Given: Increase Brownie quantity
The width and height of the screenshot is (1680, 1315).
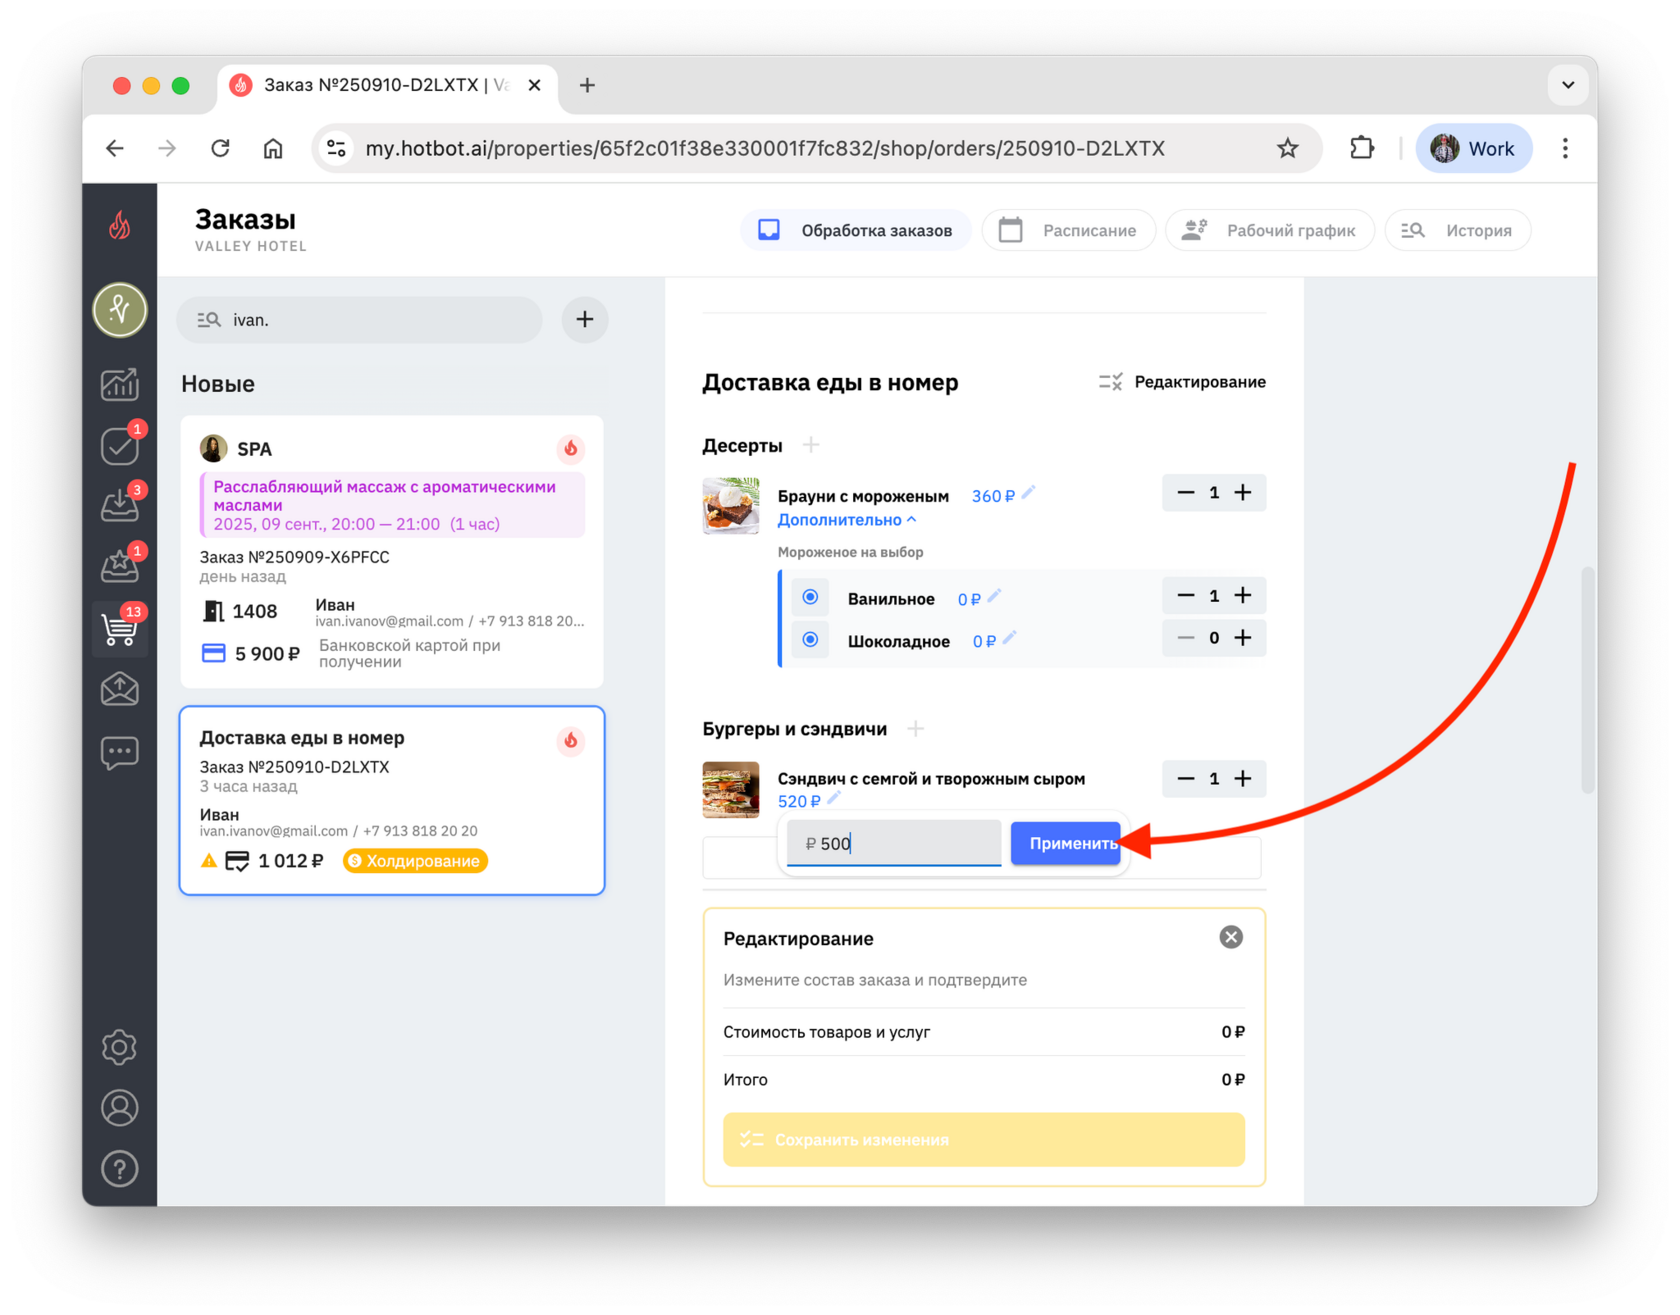Looking at the screenshot, I should click(1243, 493).
